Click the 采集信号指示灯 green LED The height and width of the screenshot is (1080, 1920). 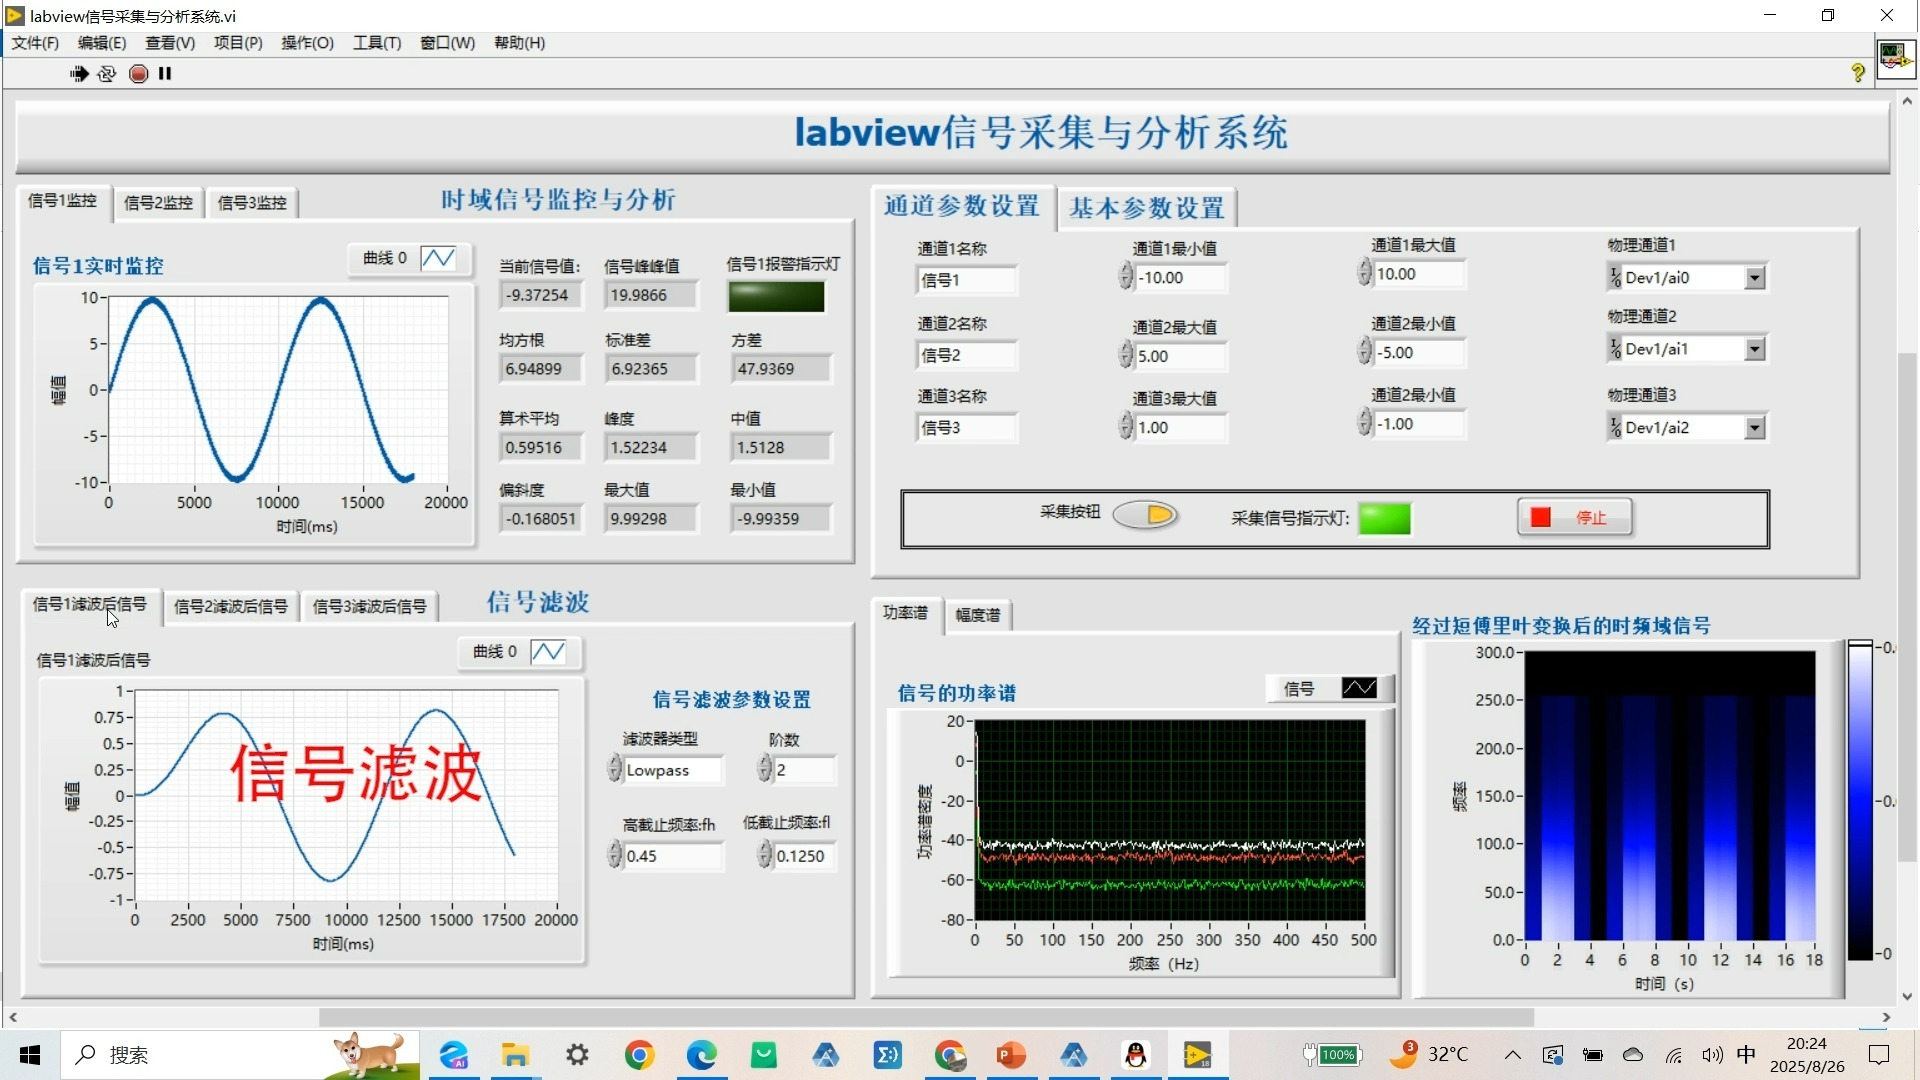[1384, 518]
